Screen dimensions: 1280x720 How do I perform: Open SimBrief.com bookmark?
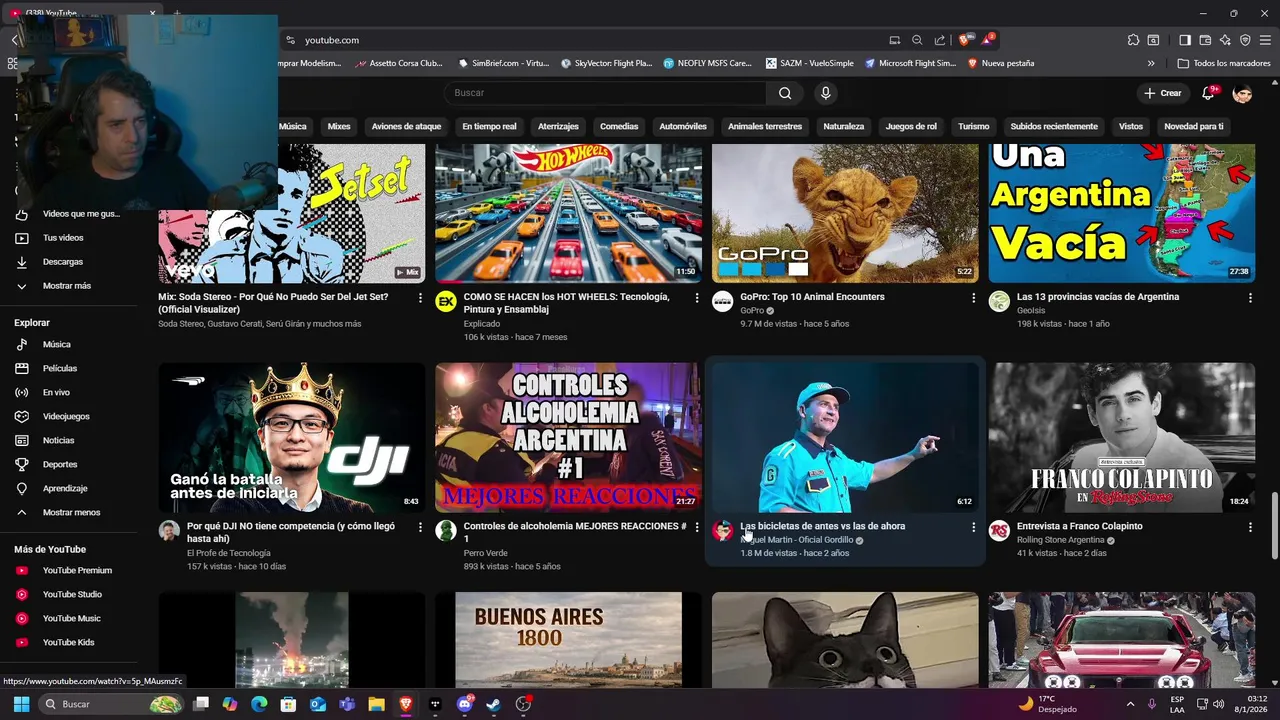[504, 63]
